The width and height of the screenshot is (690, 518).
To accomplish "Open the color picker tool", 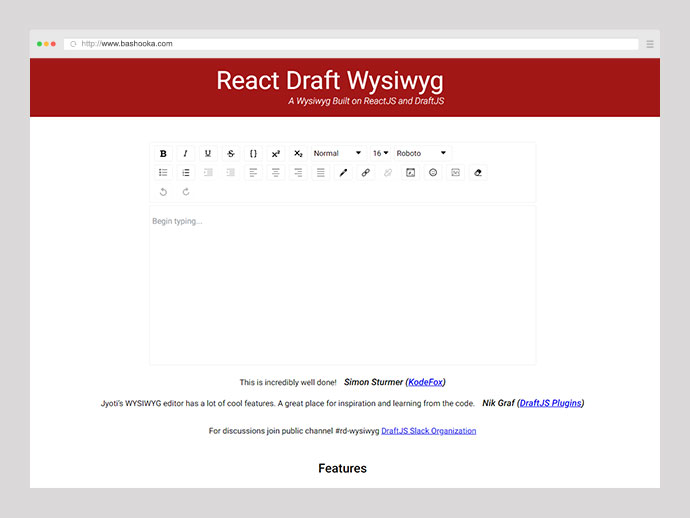I will (343, 173).
